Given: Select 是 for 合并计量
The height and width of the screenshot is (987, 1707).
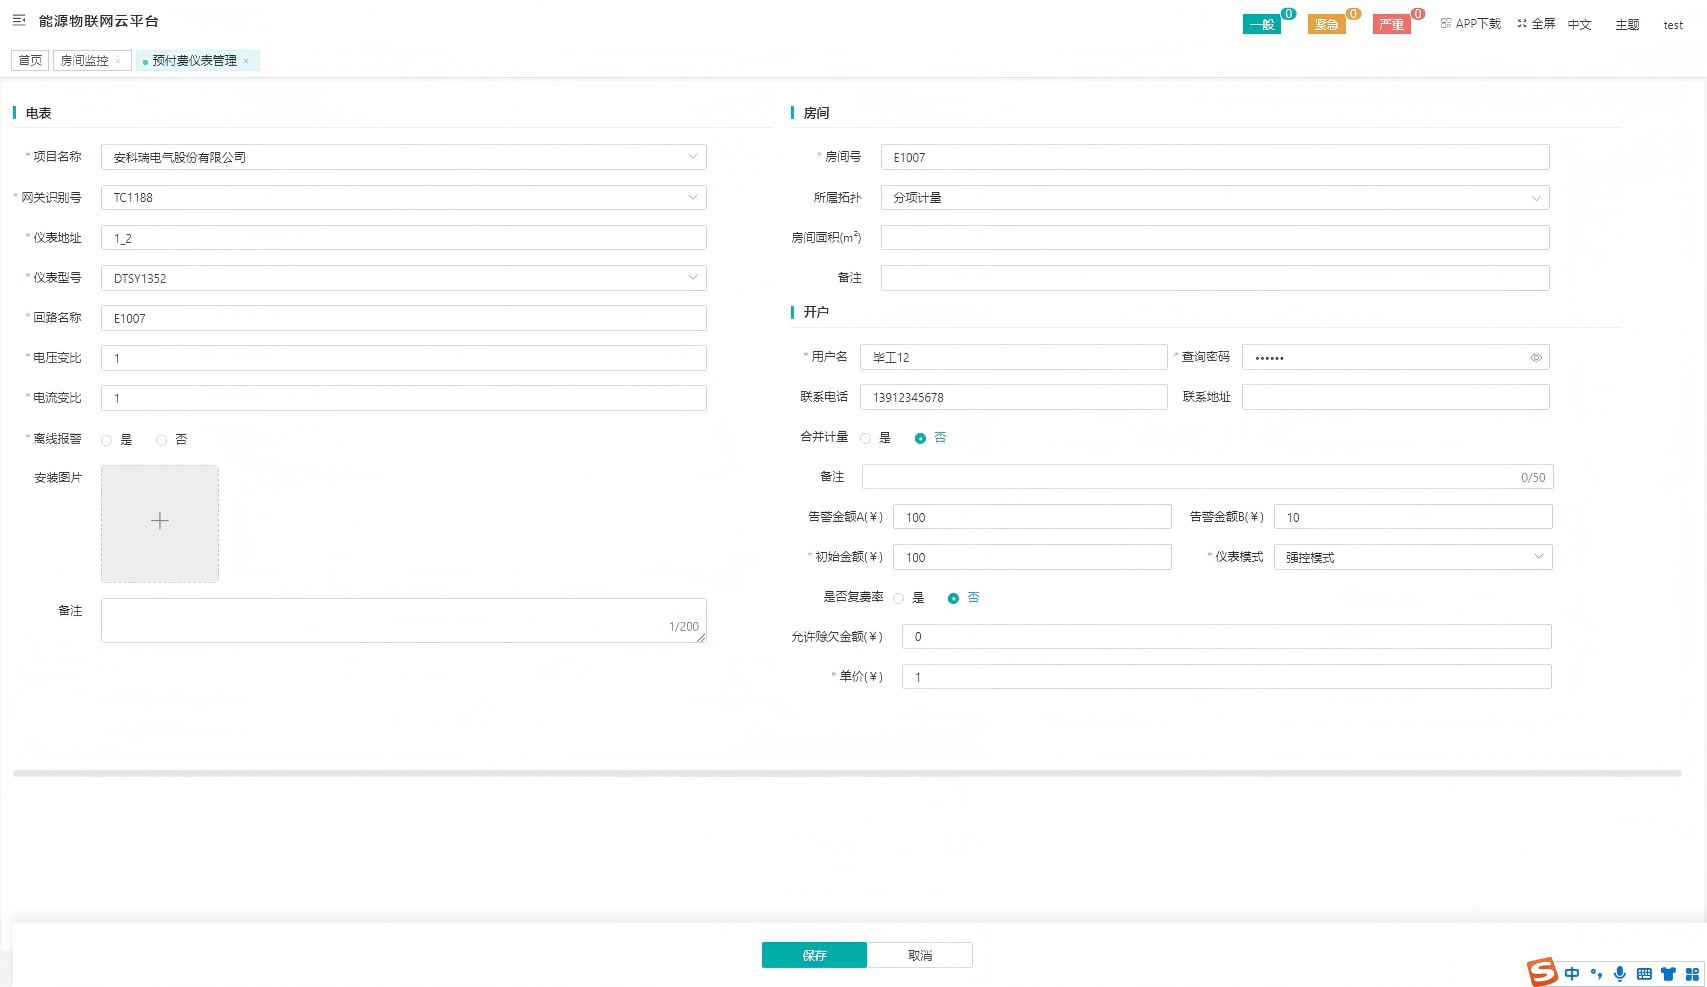Looking at the screenshot, I should click(866, 438).
